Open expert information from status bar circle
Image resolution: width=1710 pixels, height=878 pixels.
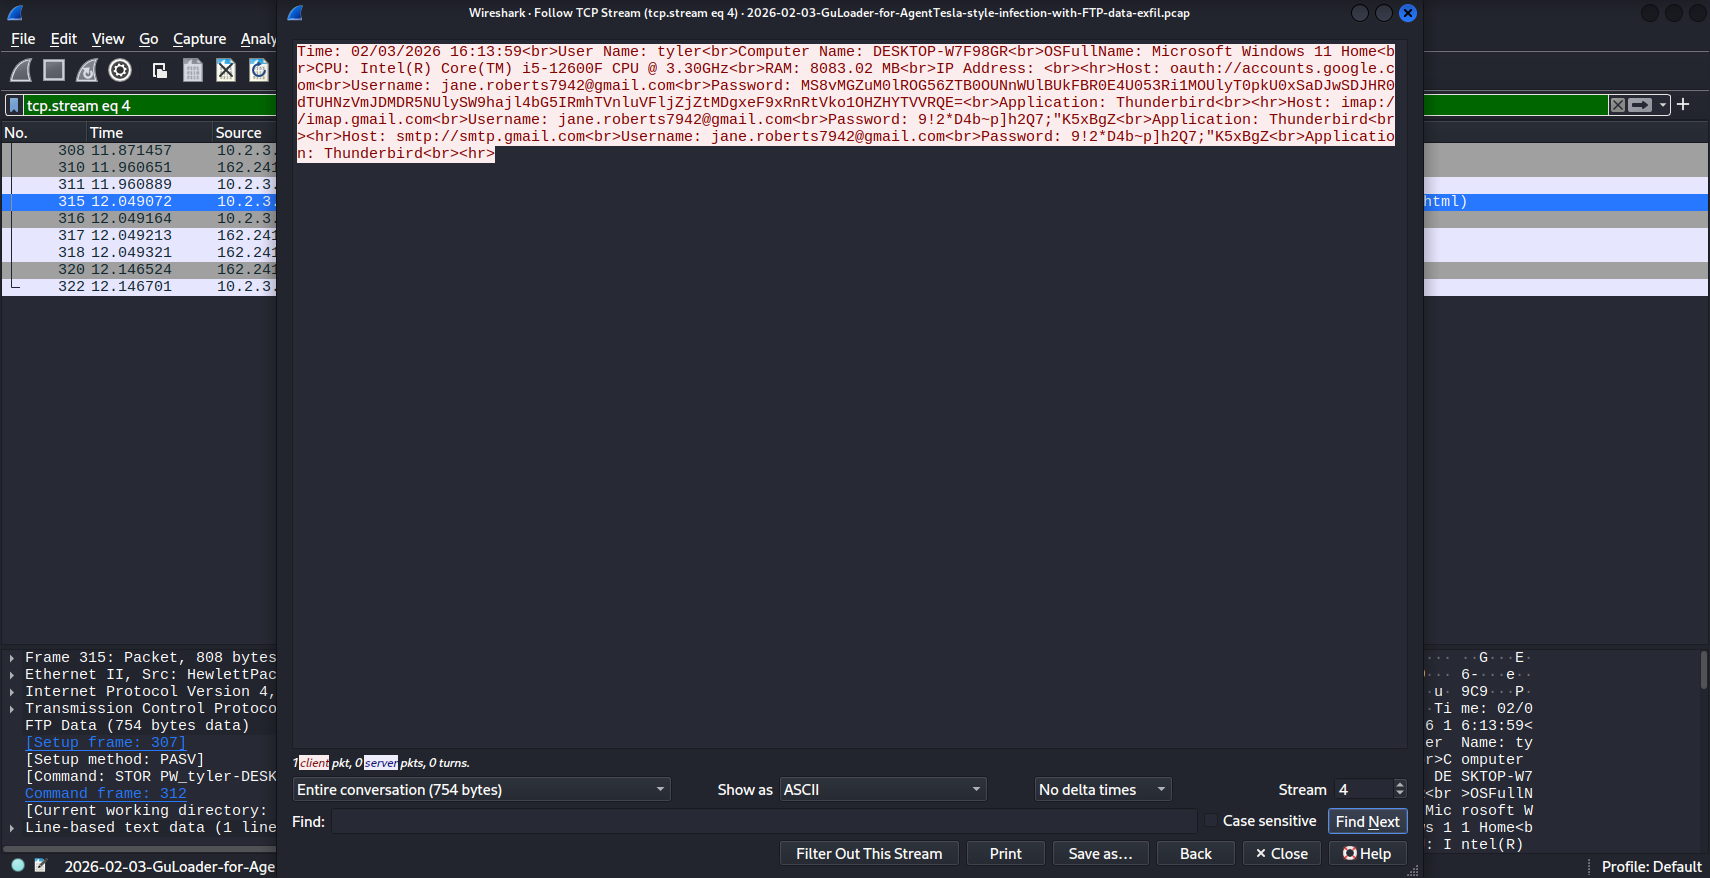pos(18,866)
